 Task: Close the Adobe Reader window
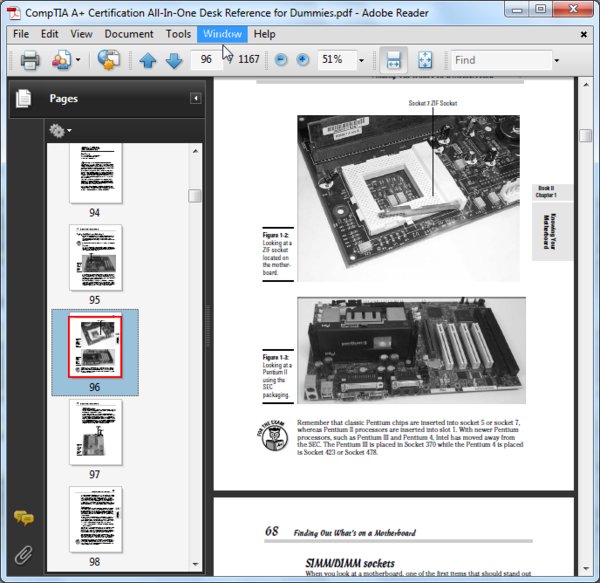click(573, 9)
